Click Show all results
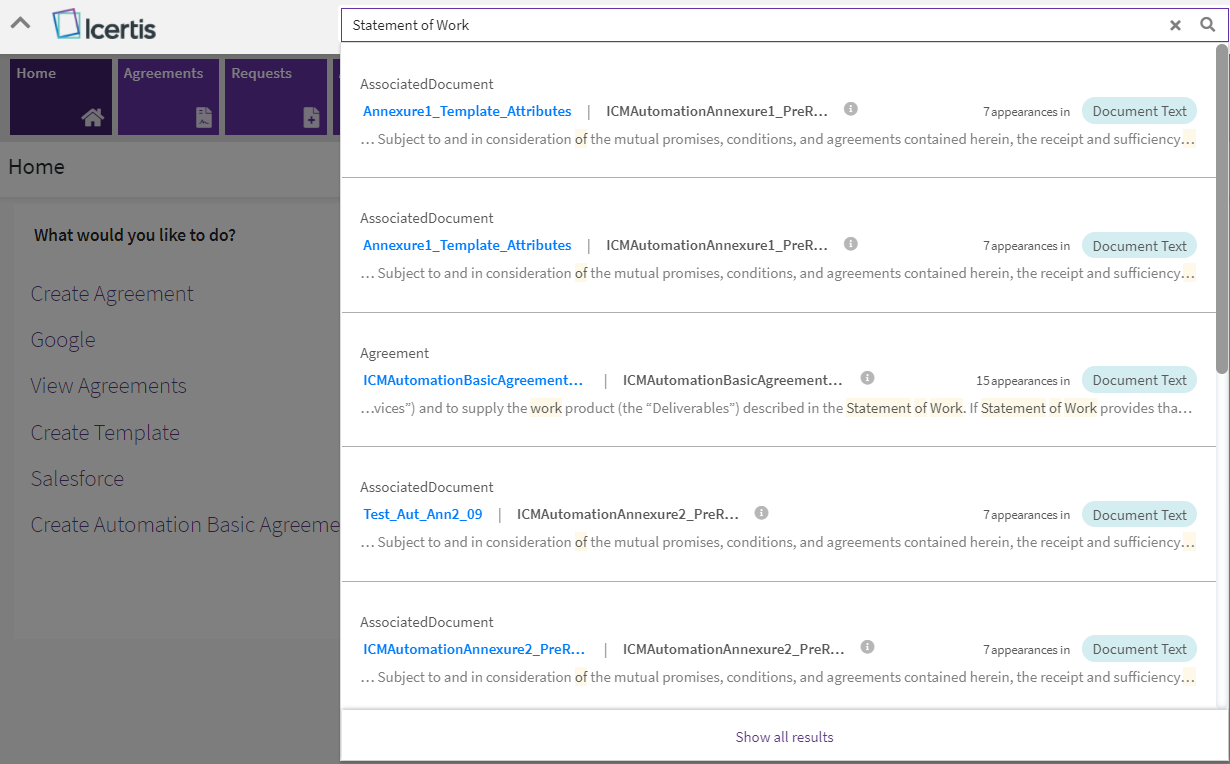The height and width of the screenshot is (764, 1230). pyautogui.click(x=784, y=737)
